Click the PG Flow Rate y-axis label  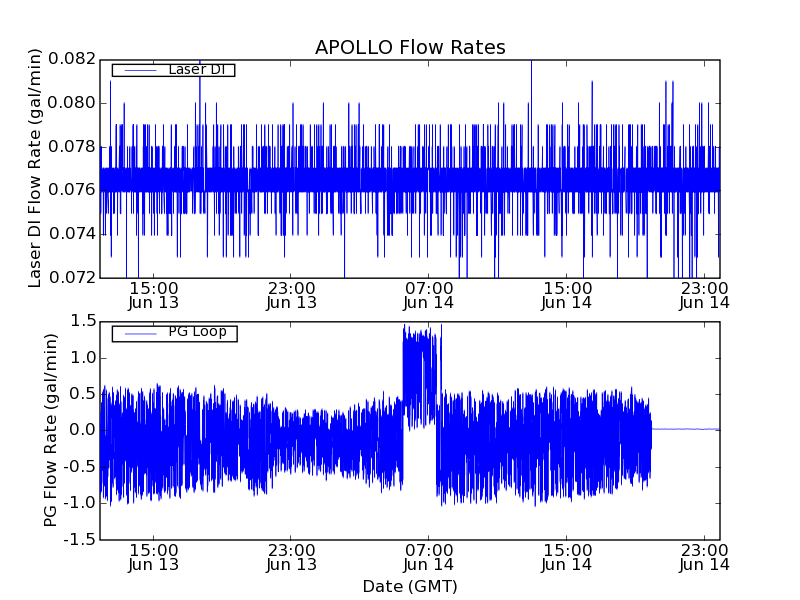pyautogui.click(x=50, y=430)
